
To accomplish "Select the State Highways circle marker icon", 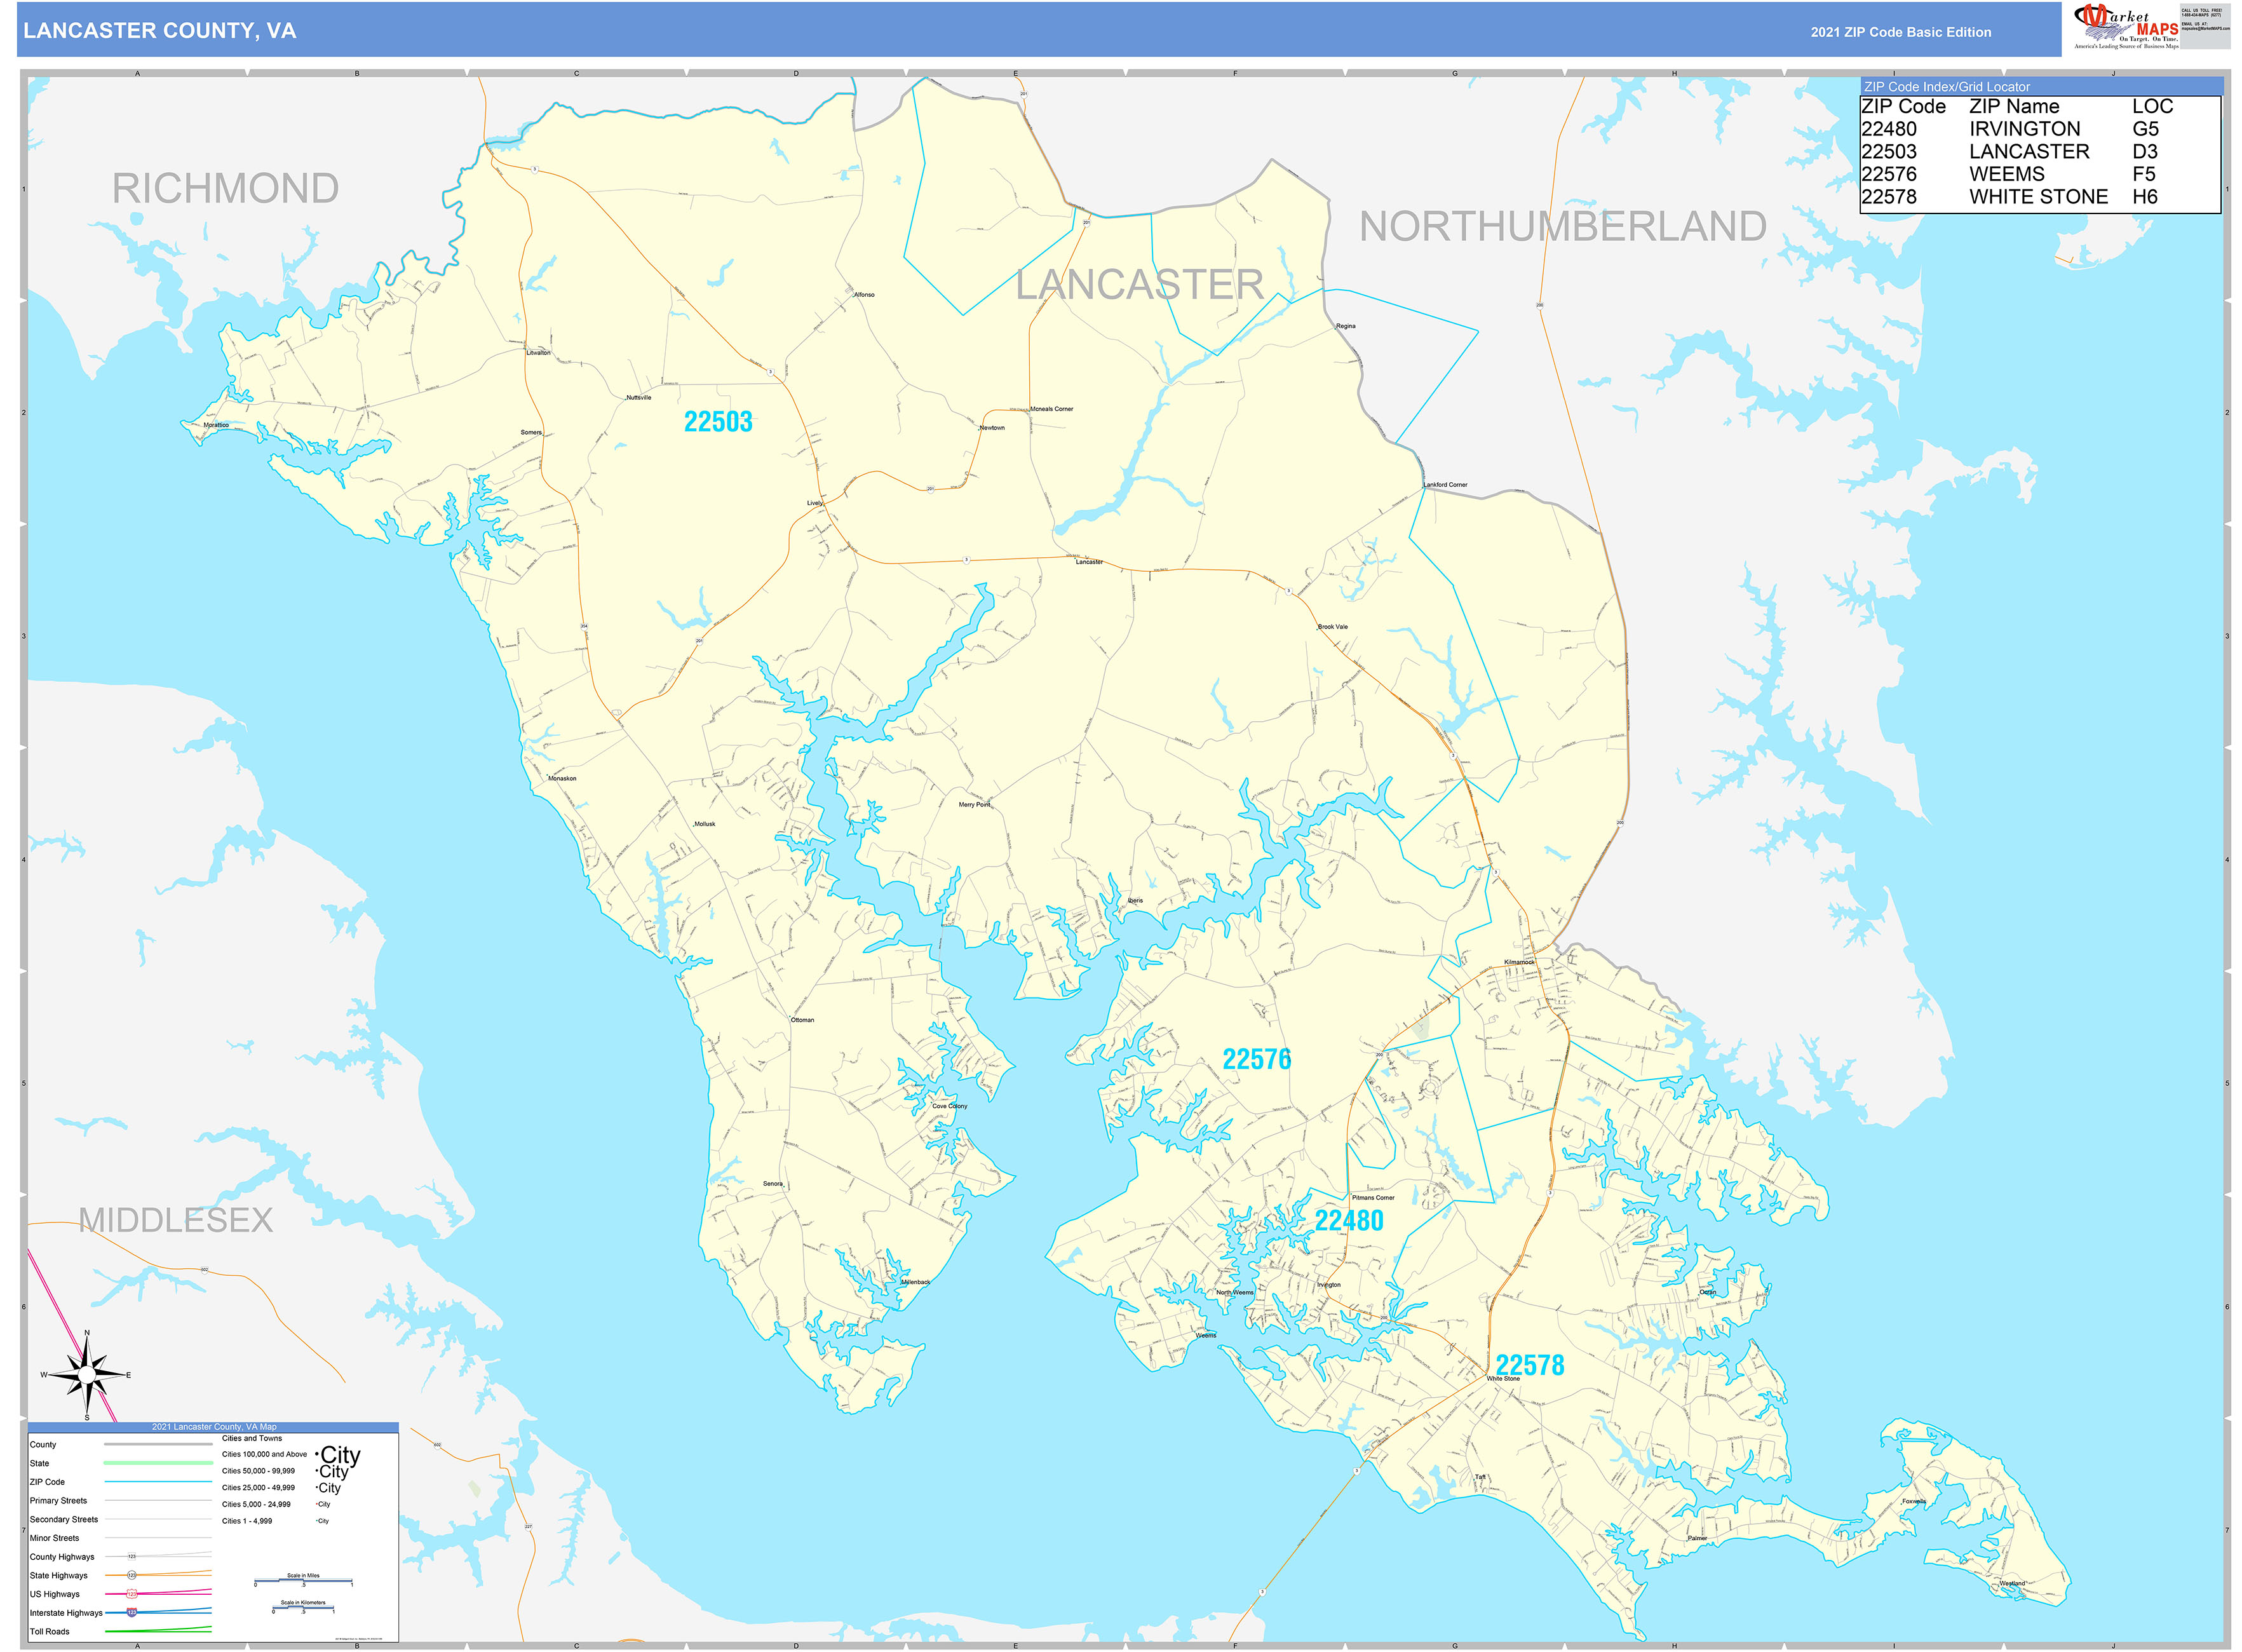I will 133,1576.
